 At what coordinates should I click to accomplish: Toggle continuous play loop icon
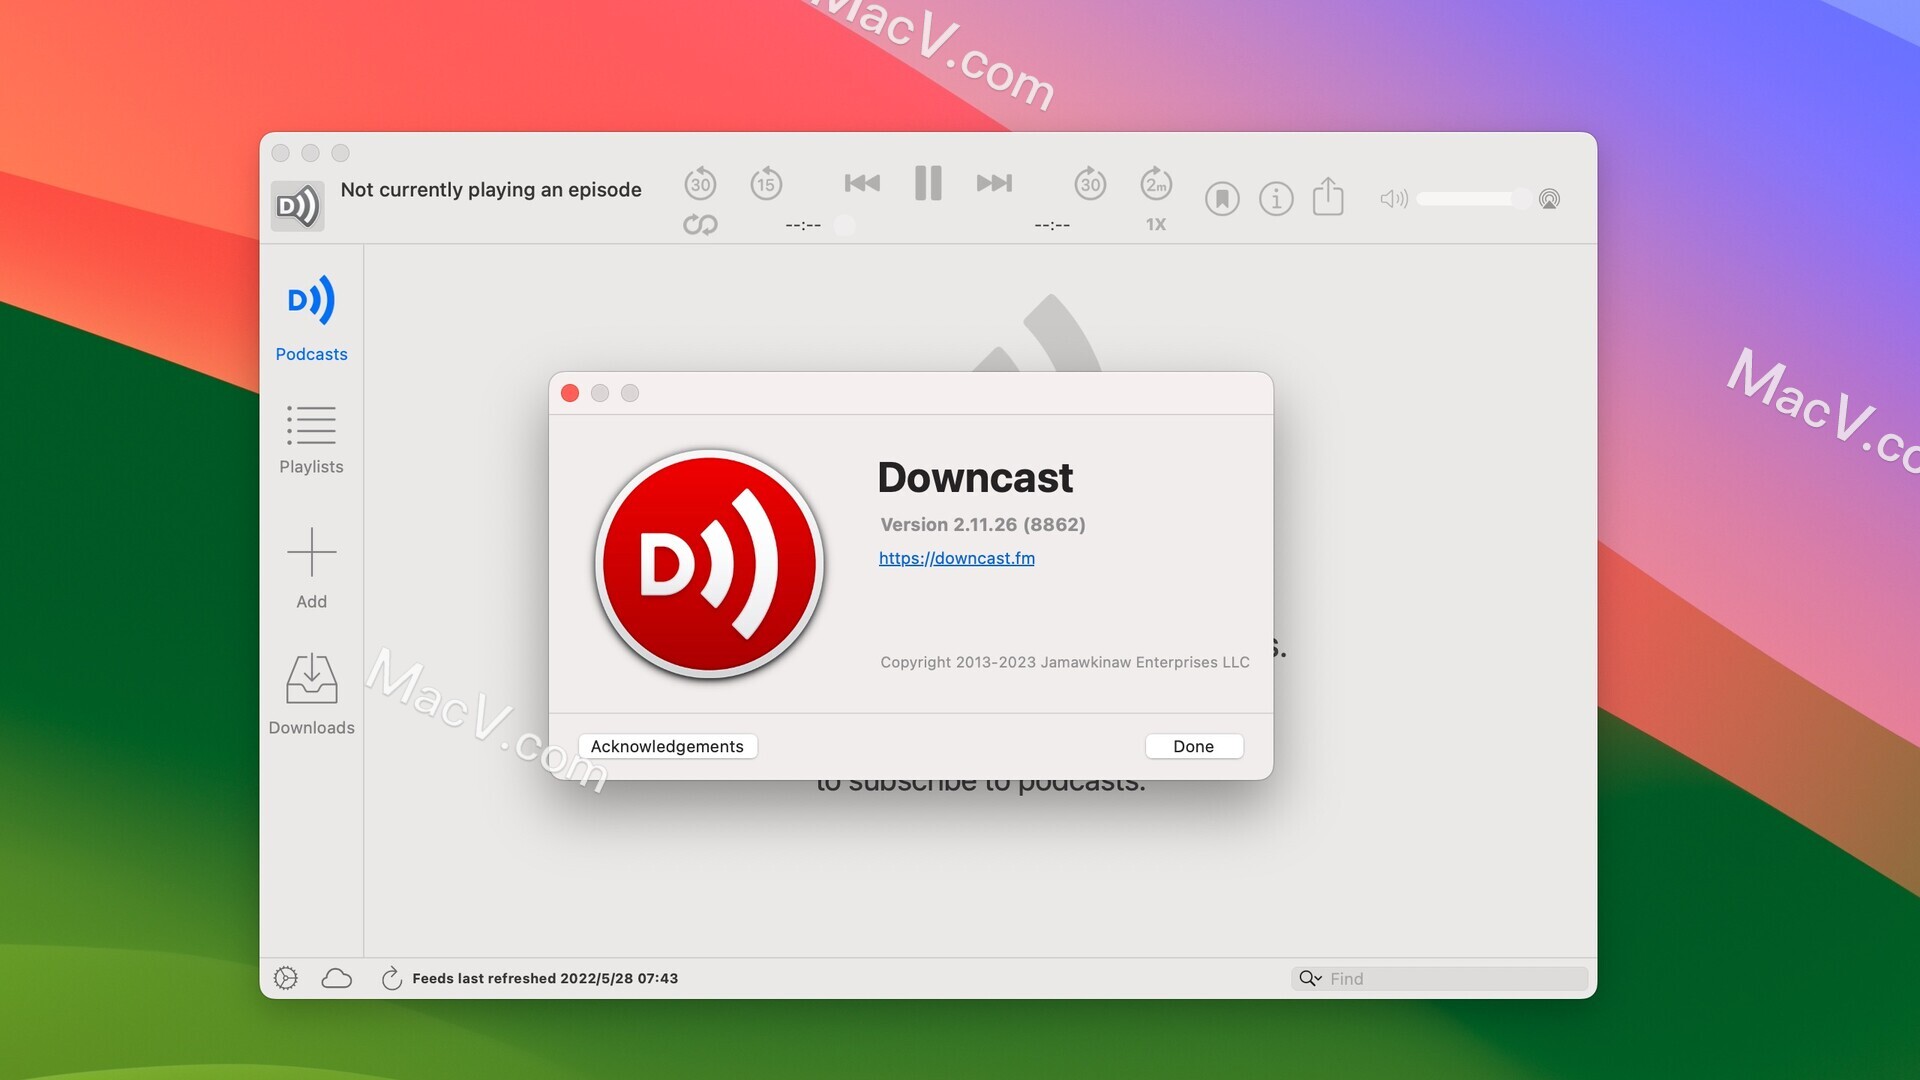click(700, 225)
